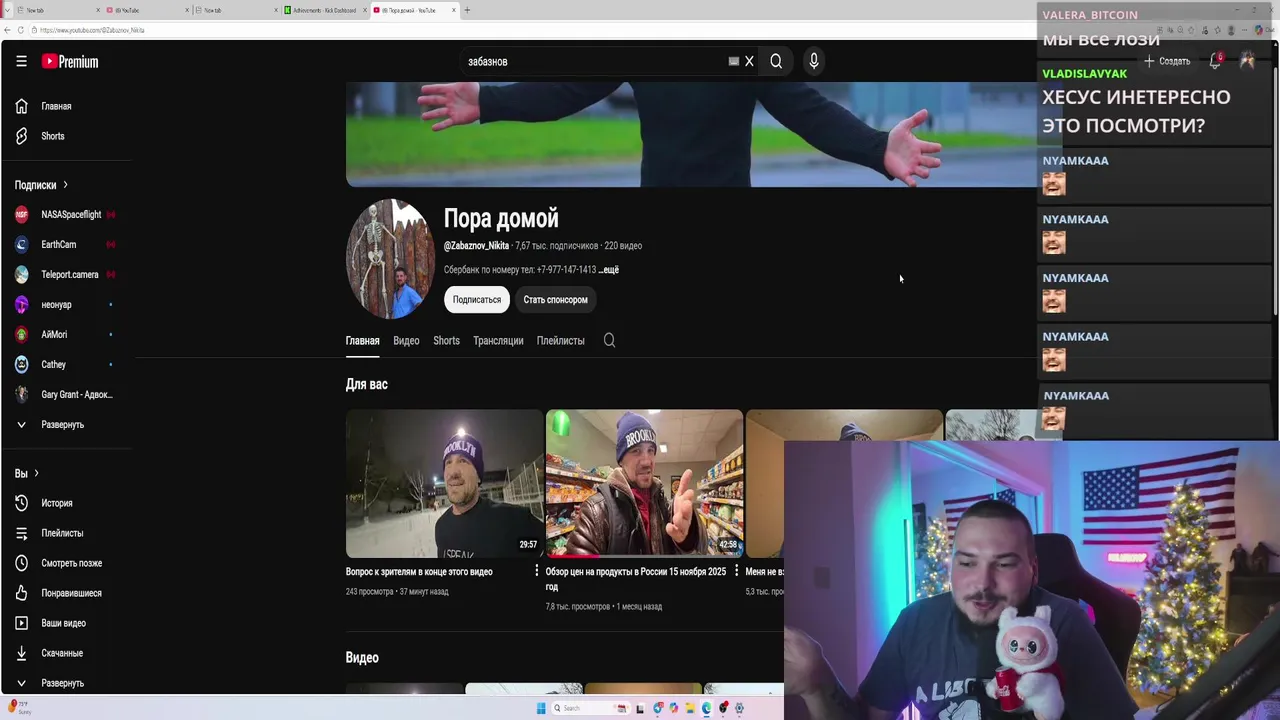Open video title Обзор цен на продукты
The height and width of the screenshot is (720, 1280).
point(636,579)
